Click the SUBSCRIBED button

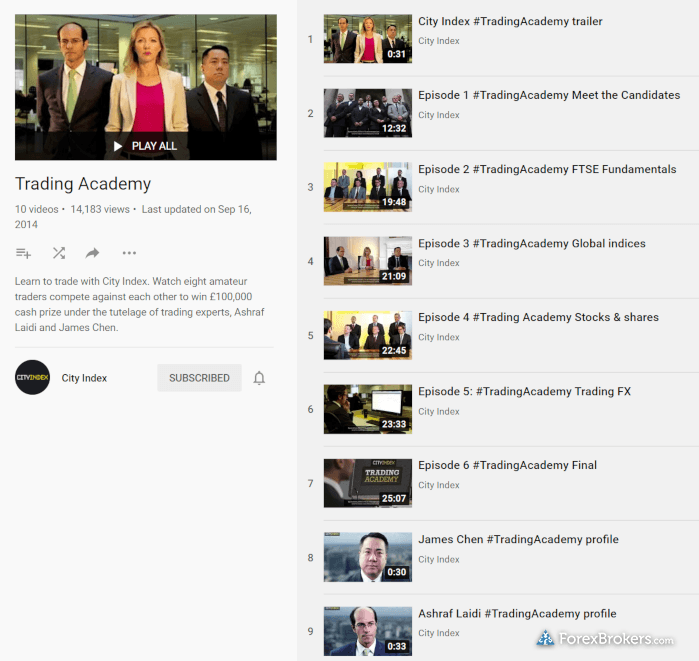point(199,378)
